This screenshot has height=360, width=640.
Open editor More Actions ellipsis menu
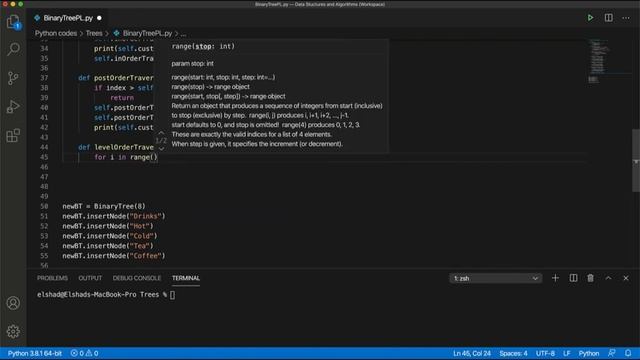[x=626, y=18]
